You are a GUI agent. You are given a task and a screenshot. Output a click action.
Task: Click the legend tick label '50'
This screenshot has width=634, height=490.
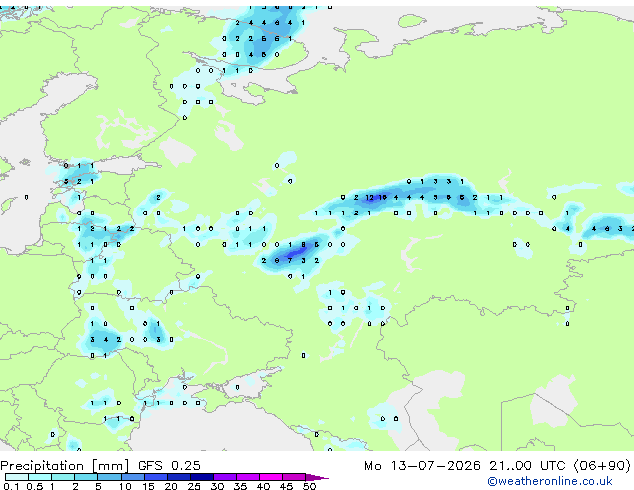(309, 486)
